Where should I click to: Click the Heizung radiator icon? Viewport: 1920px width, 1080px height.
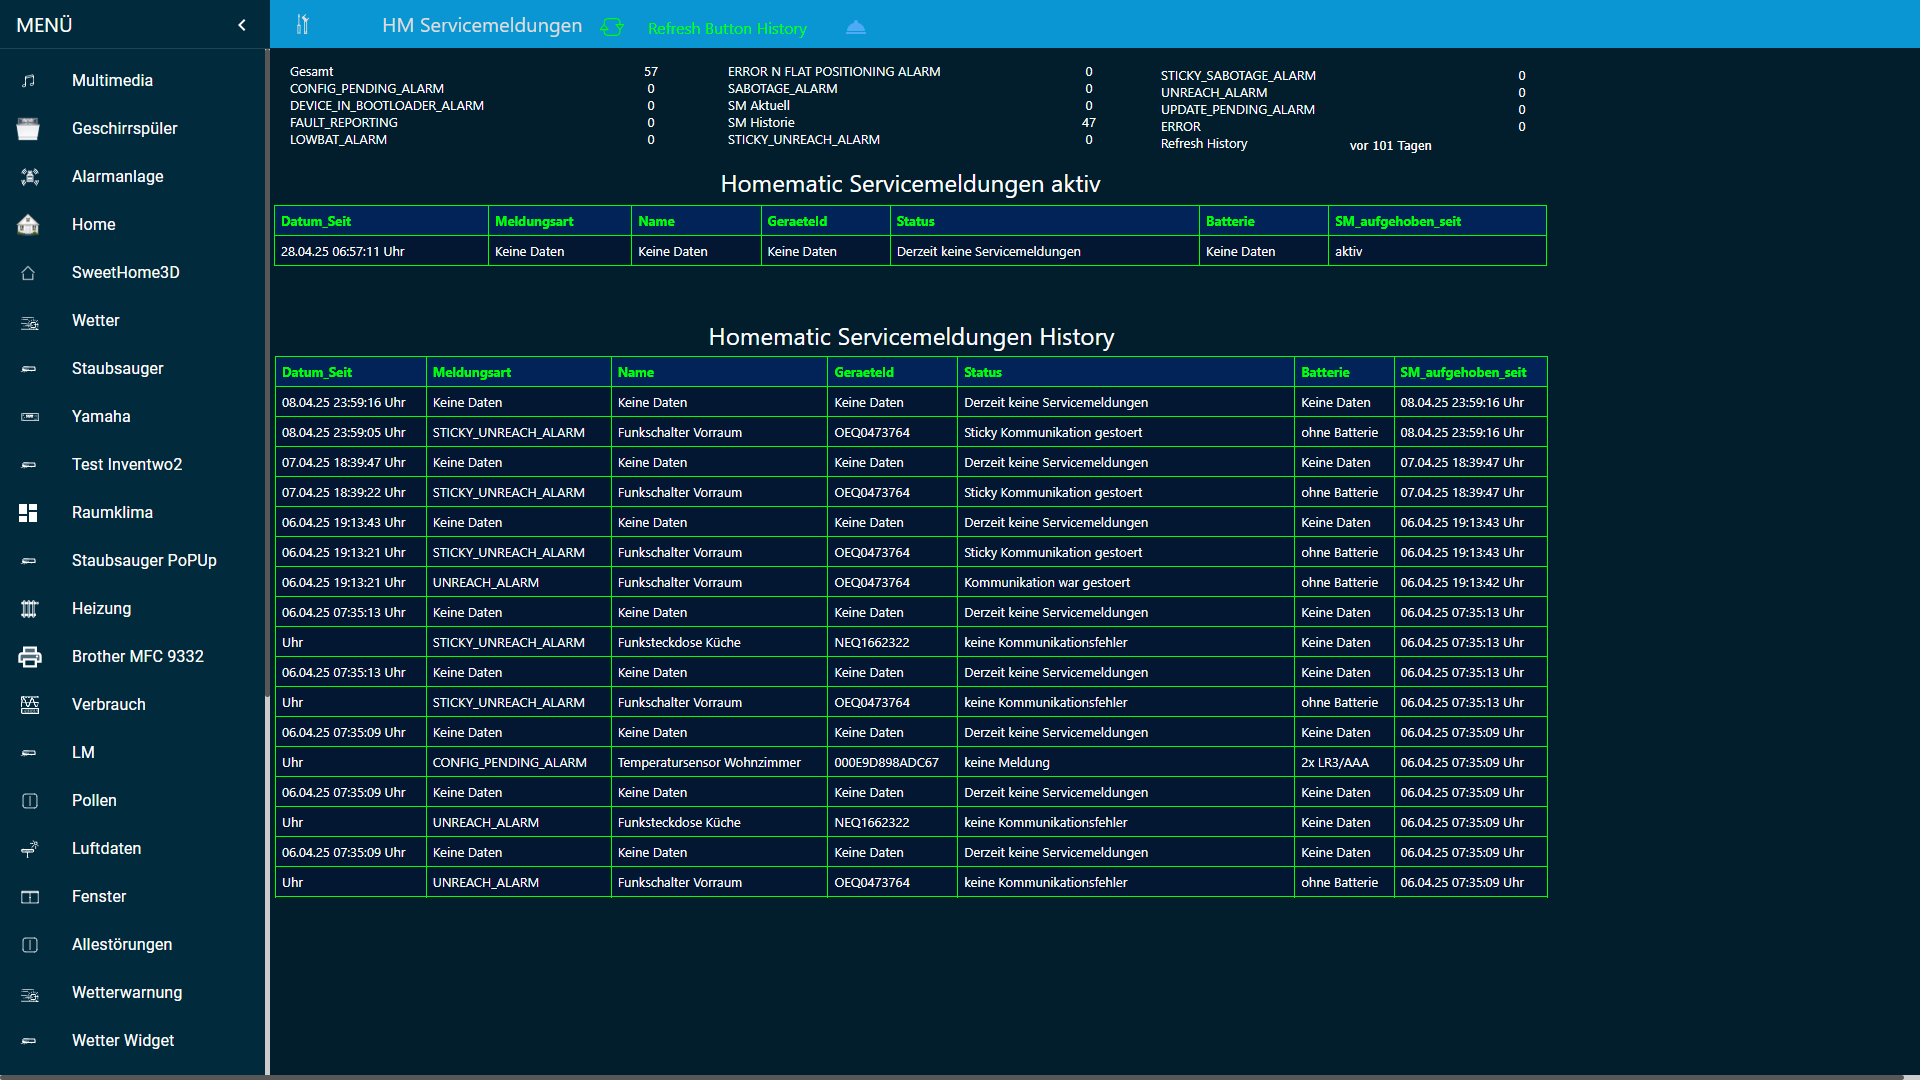[29, 609]
